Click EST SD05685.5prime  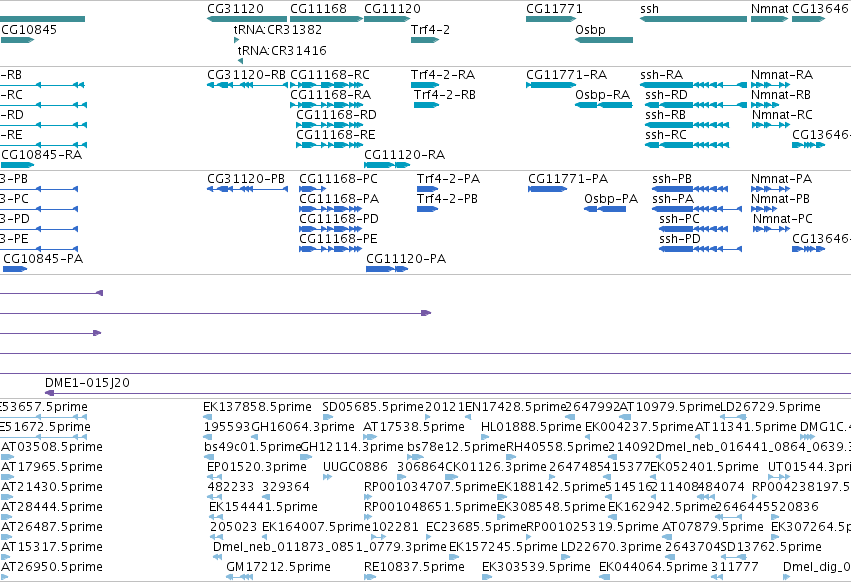[373, 407]
